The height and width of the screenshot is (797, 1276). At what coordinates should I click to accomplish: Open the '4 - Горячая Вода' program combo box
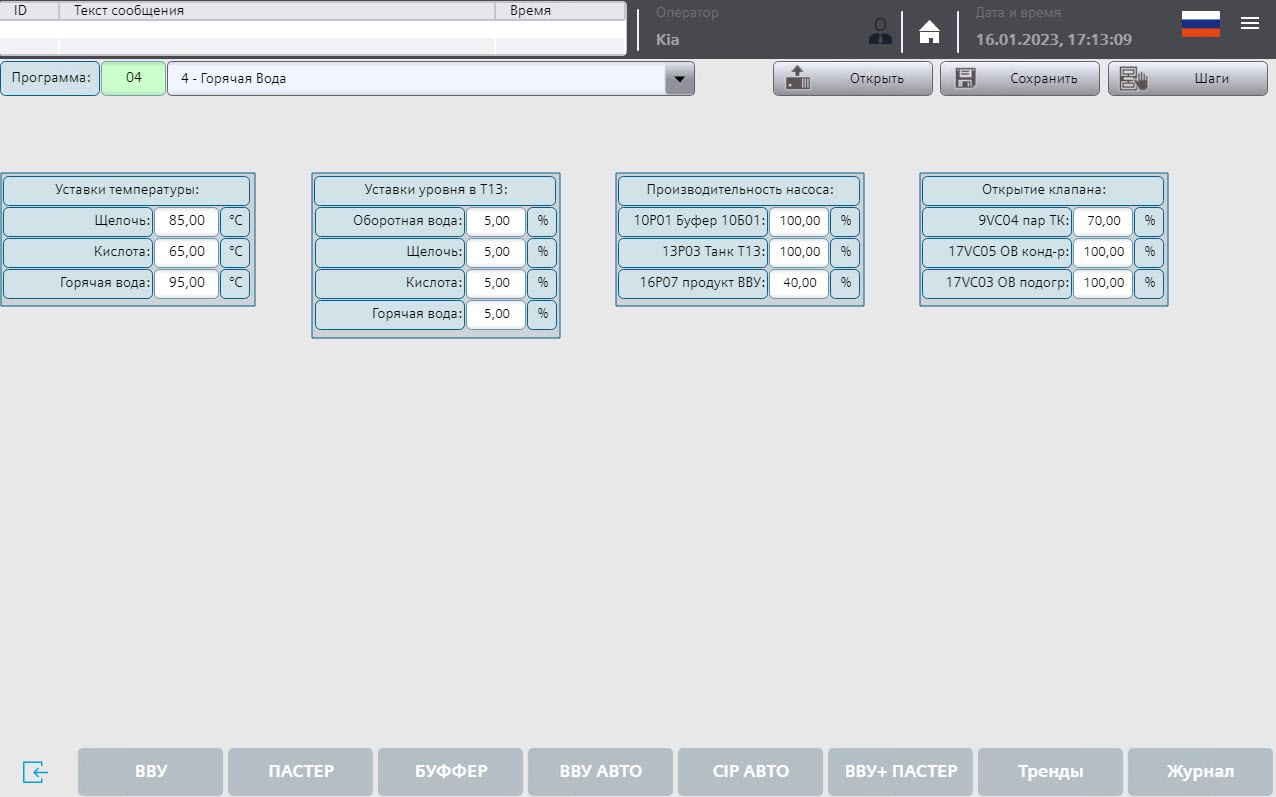416,79
